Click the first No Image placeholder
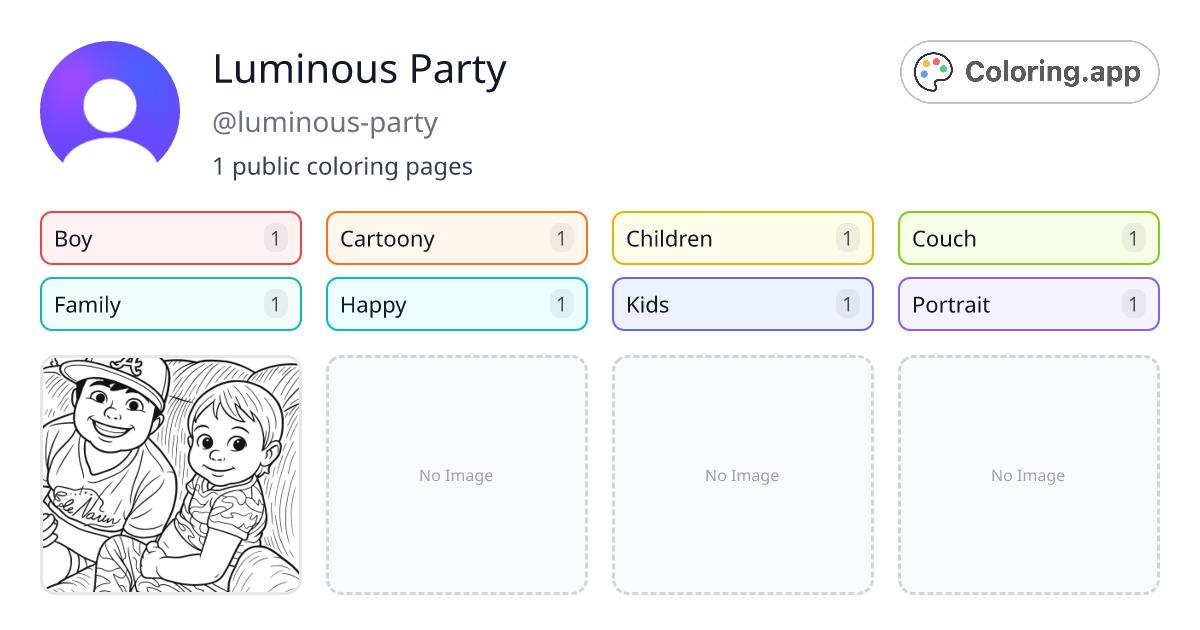This screenshot has height=630, width=1200. pyautogui.click(x=456, y=475)
